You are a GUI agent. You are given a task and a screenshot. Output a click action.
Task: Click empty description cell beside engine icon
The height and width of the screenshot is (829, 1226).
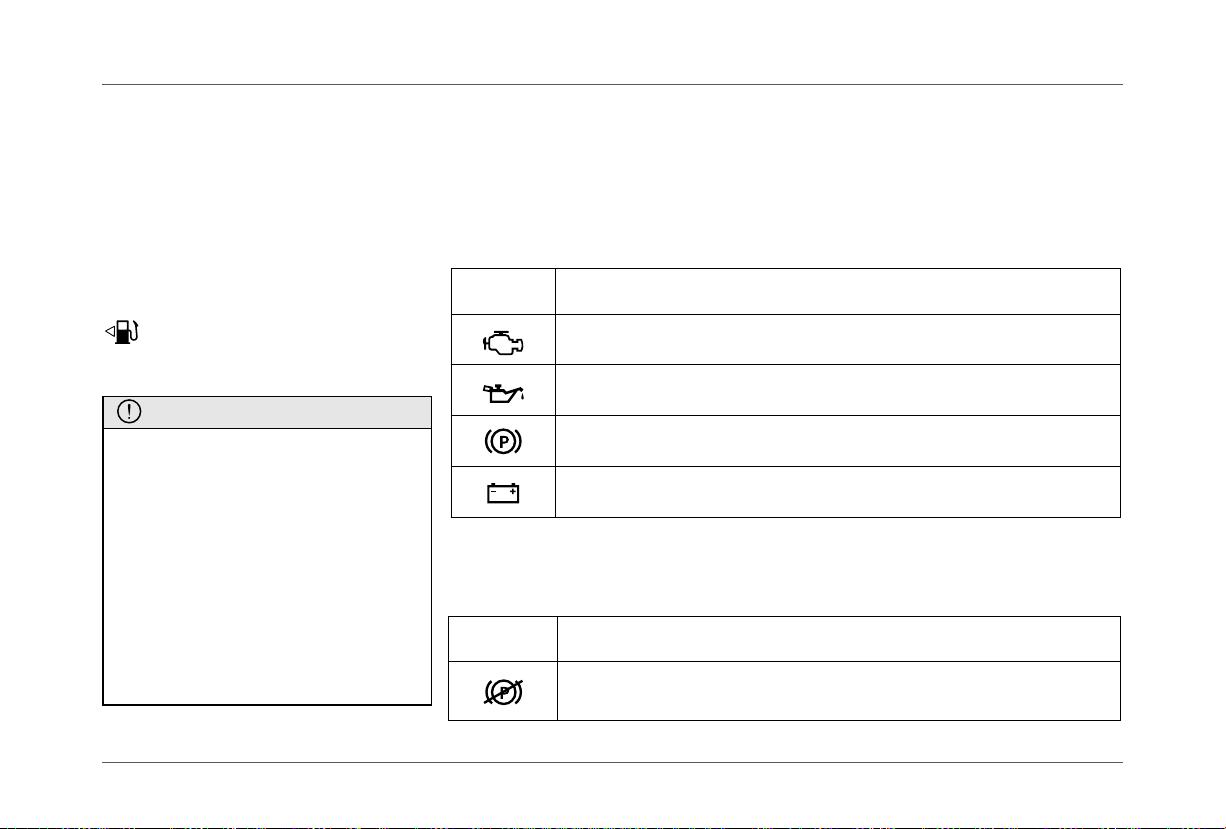click(x=837, y=340)
